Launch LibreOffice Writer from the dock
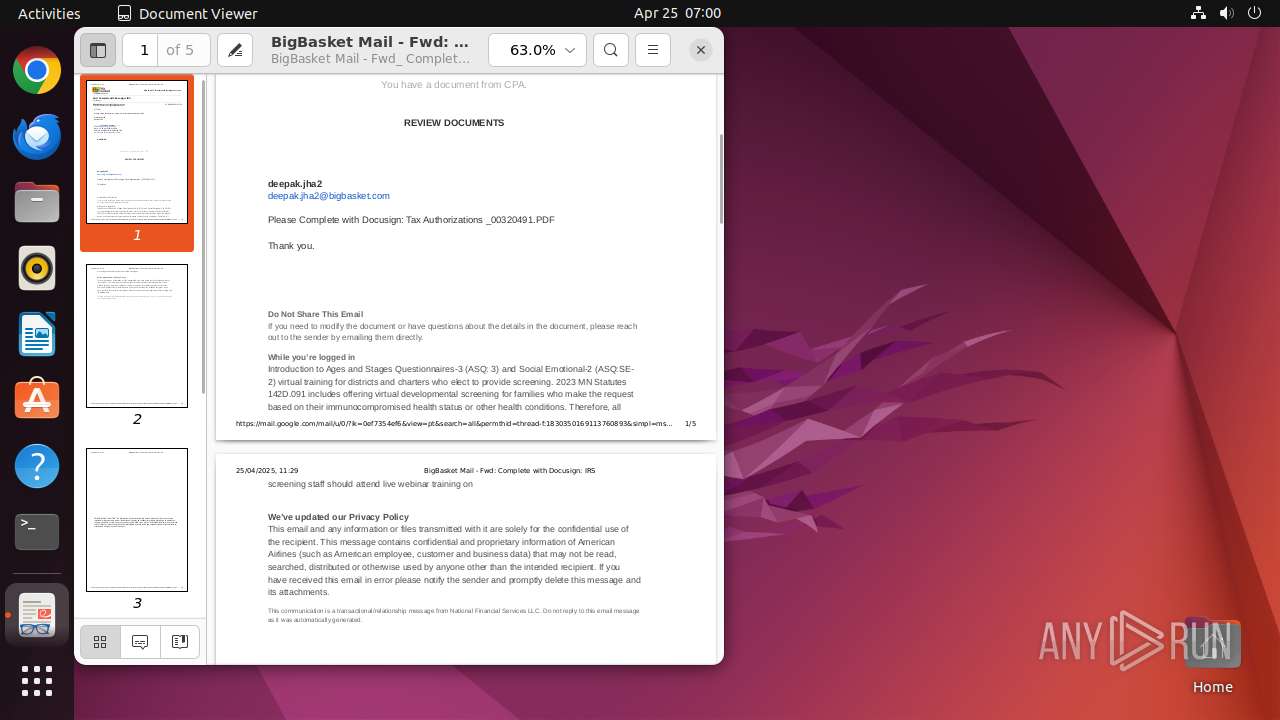 coord(37,335)
